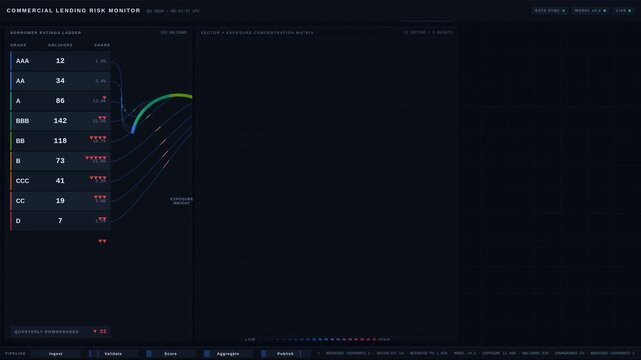Image resolution: width=641 pixels, height=360 pixels.
Task: Click the downgrade triangles in the D row
Action: click(x=102, y=219)
